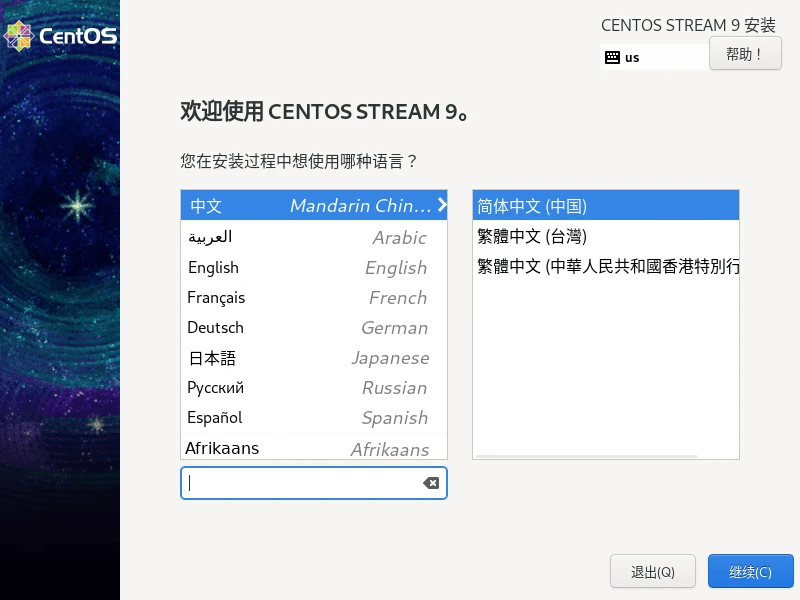Choose 繁體中文 (台灣) locale
The image size is (800, 600).
click(x=606, y=236)
